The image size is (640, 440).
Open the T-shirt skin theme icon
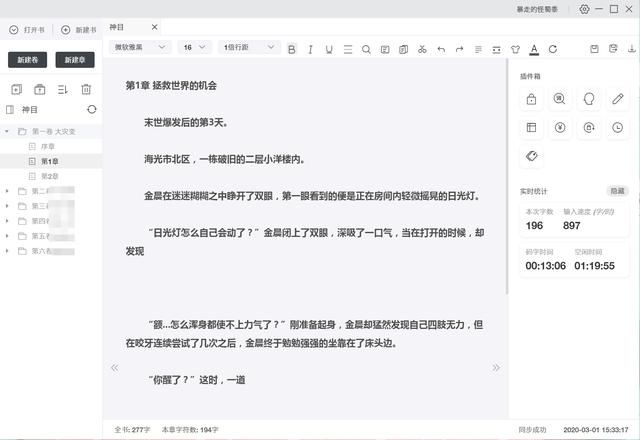[x=515, y=49]
